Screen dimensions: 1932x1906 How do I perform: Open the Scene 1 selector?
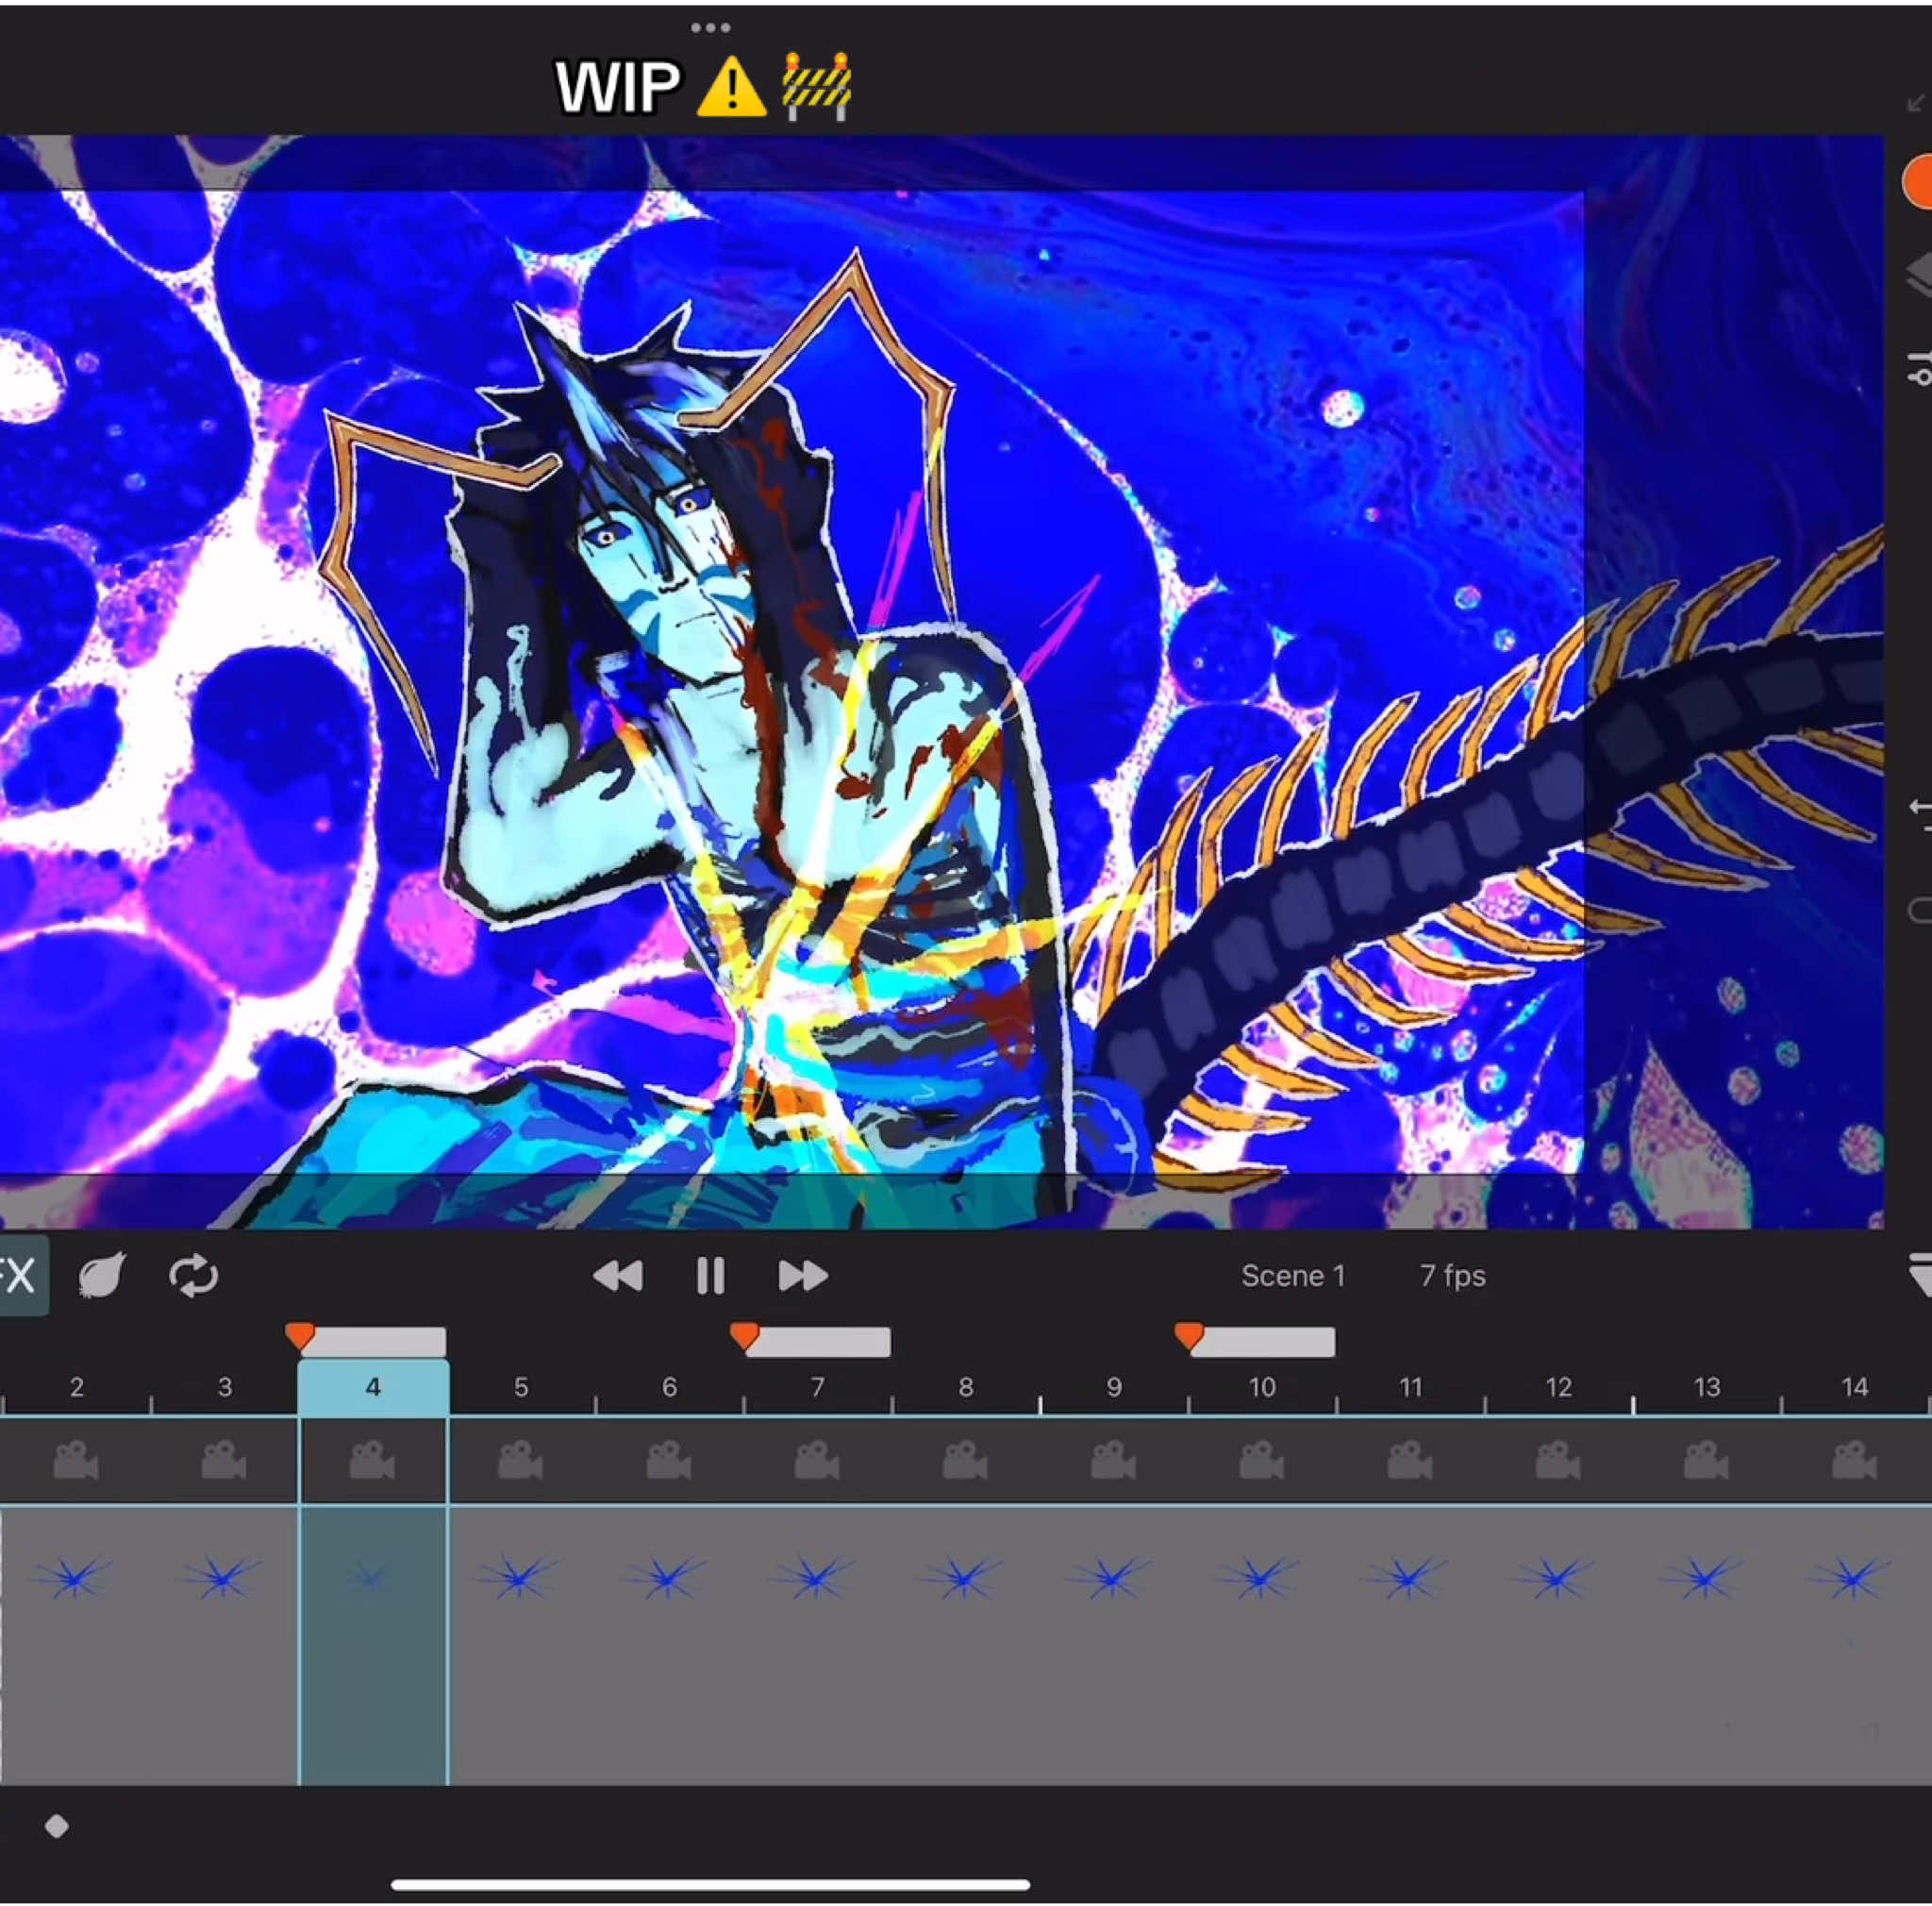click(1293, 1276)
